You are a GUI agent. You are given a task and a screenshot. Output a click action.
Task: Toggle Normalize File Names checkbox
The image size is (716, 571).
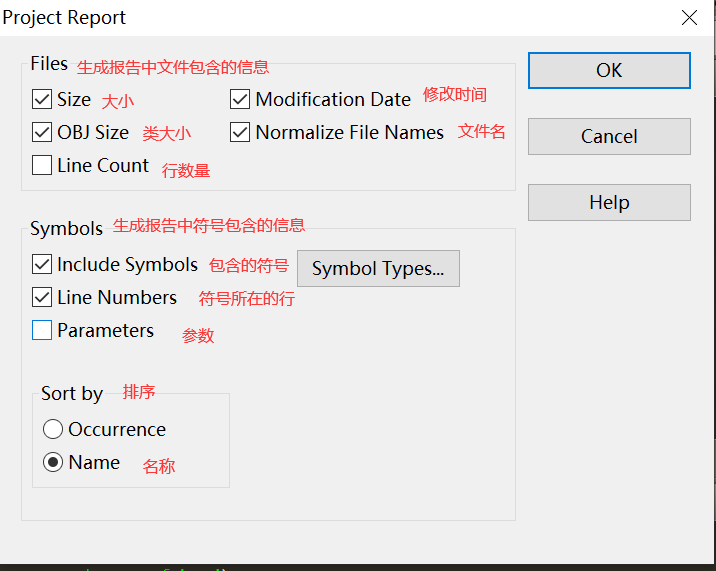pyautogui.click(x=240, y=132)
